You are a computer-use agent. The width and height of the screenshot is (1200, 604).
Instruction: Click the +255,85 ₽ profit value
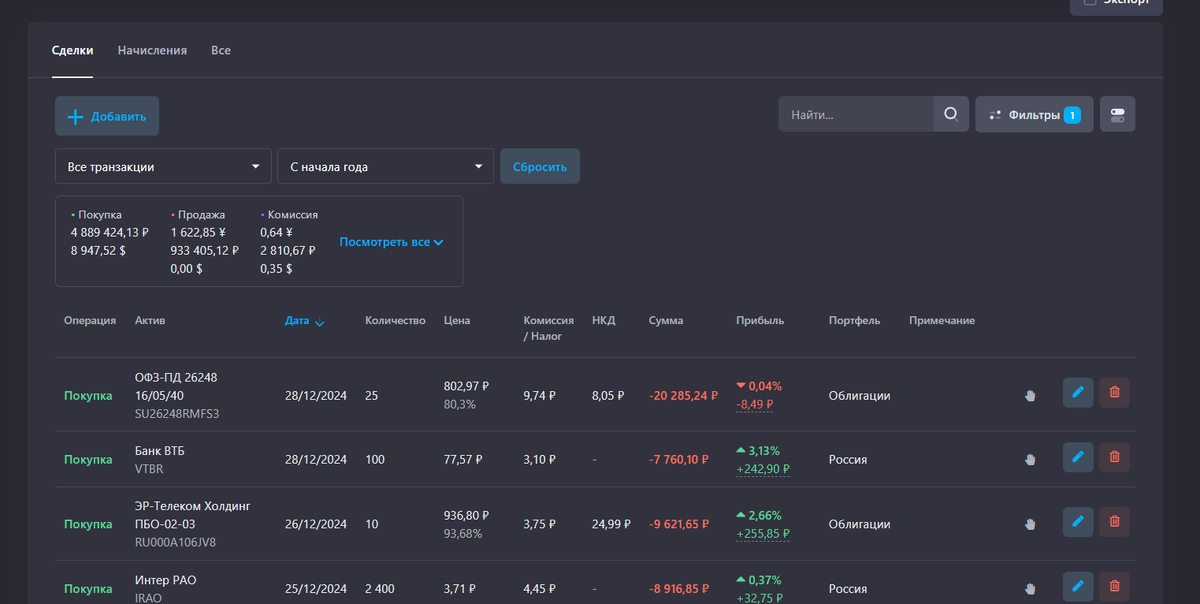[763, 534]
